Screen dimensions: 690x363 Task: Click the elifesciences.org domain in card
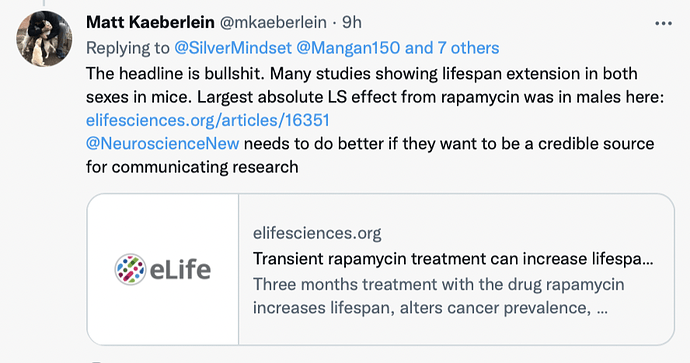click(x=317, y=233)
